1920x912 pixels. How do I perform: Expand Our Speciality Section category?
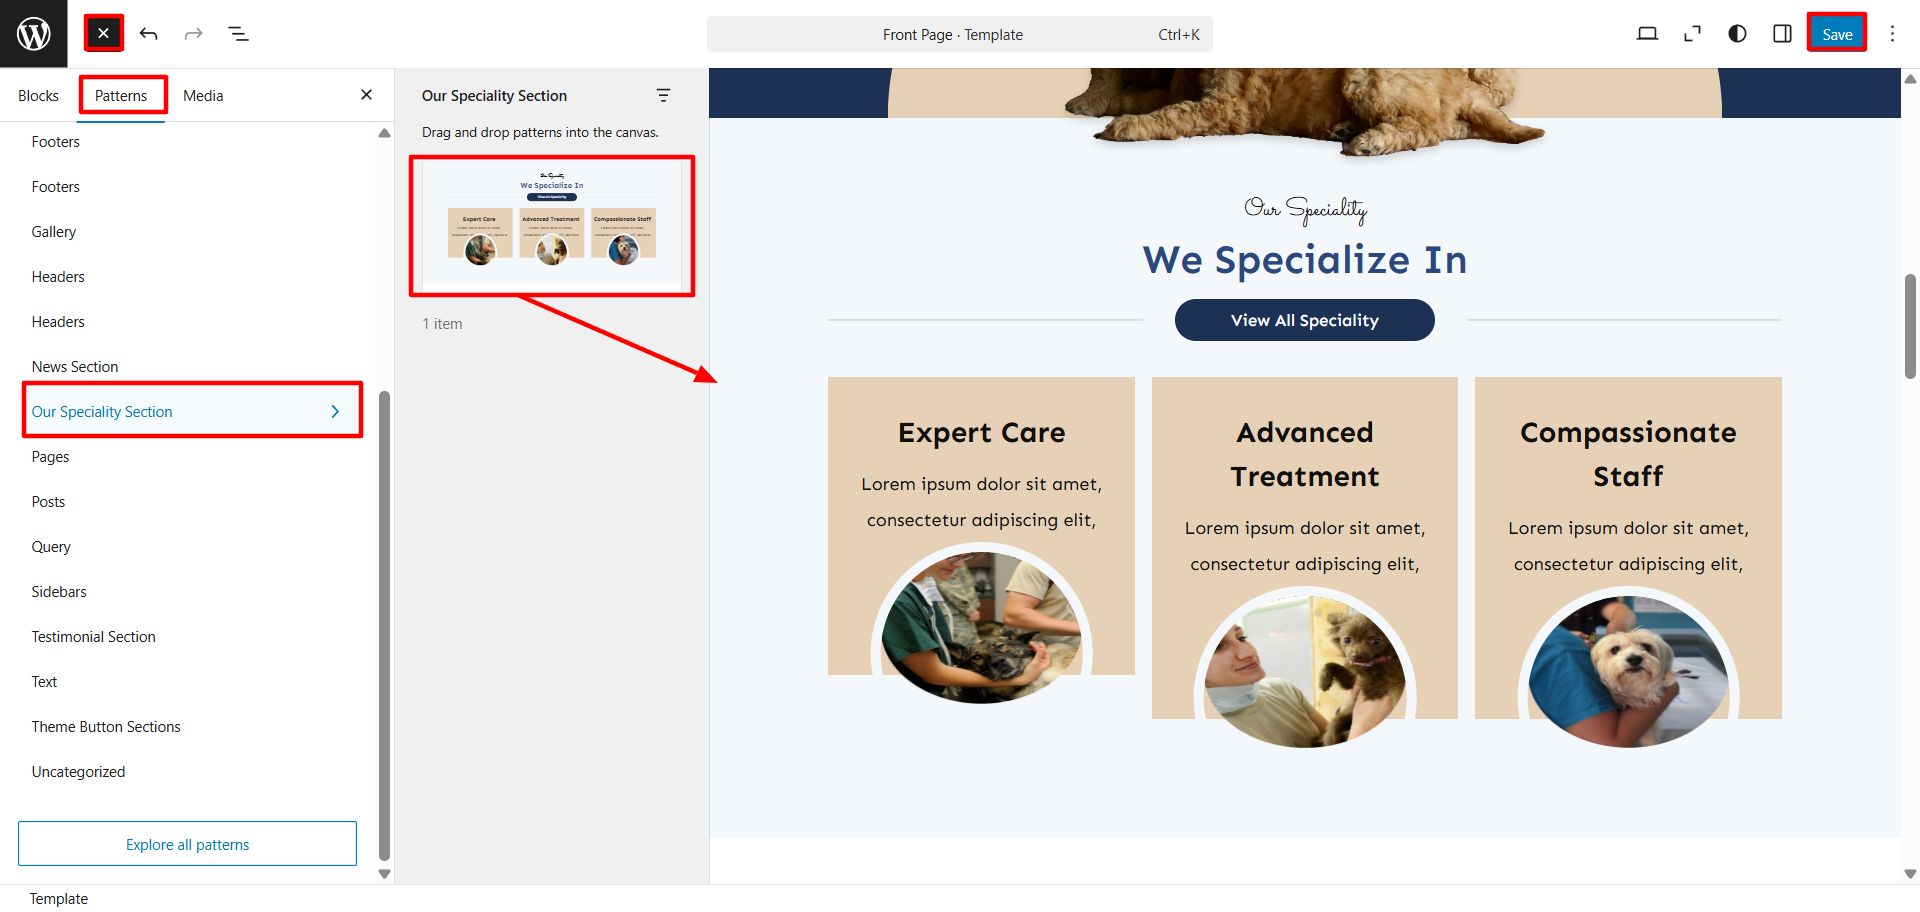tap(192, 411)
